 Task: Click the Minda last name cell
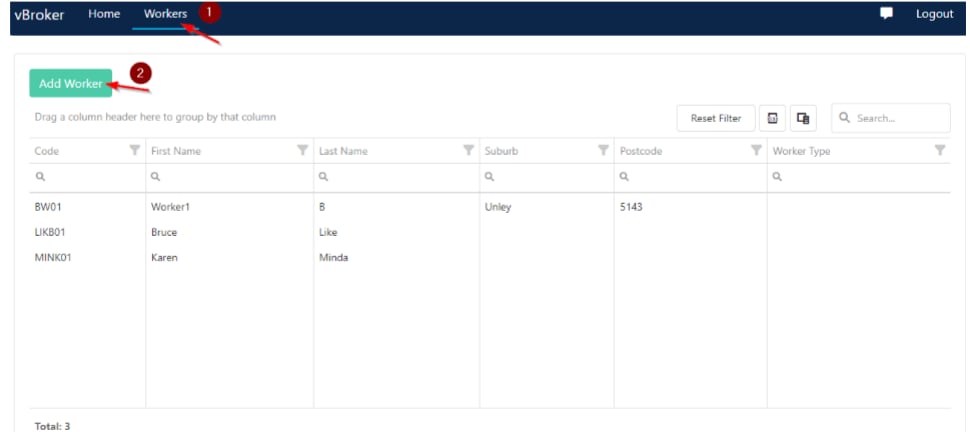[397, 257]
